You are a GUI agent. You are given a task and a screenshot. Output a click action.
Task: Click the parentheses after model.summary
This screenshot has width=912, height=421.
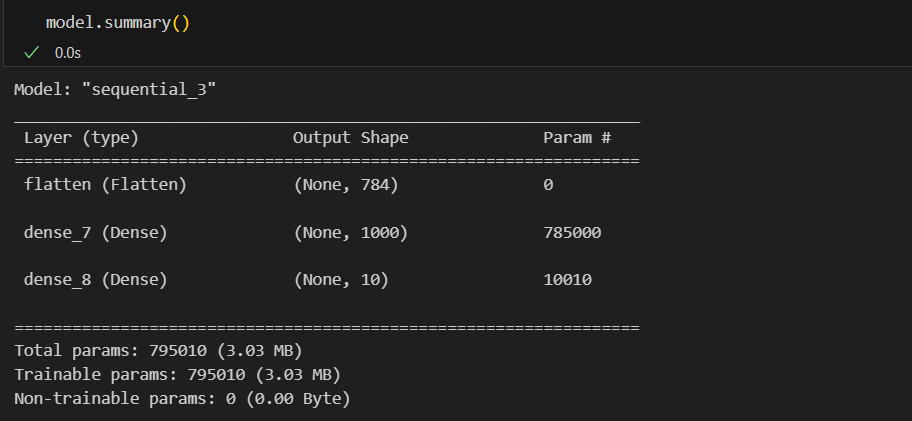click(x=180, y=23)
